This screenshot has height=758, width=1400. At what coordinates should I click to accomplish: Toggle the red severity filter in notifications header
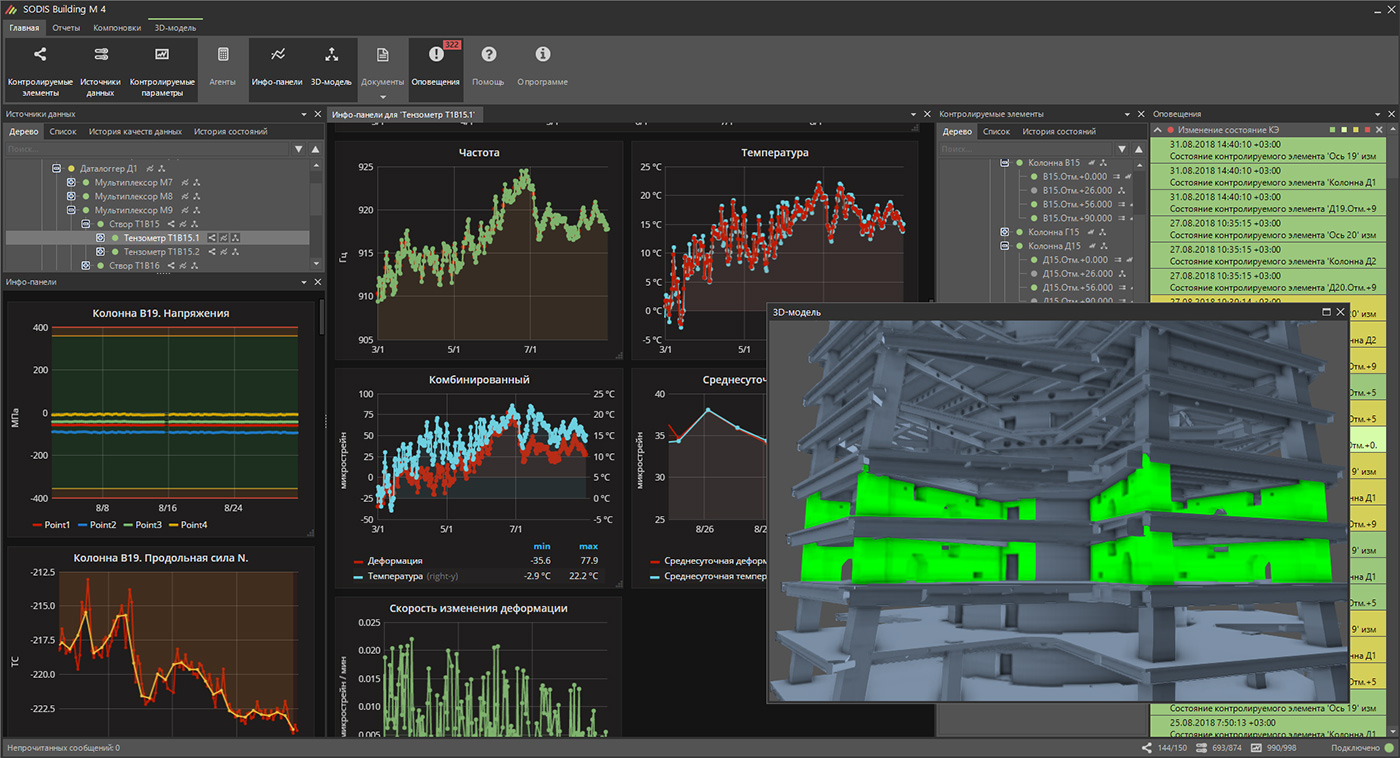tap(1368, 130)
